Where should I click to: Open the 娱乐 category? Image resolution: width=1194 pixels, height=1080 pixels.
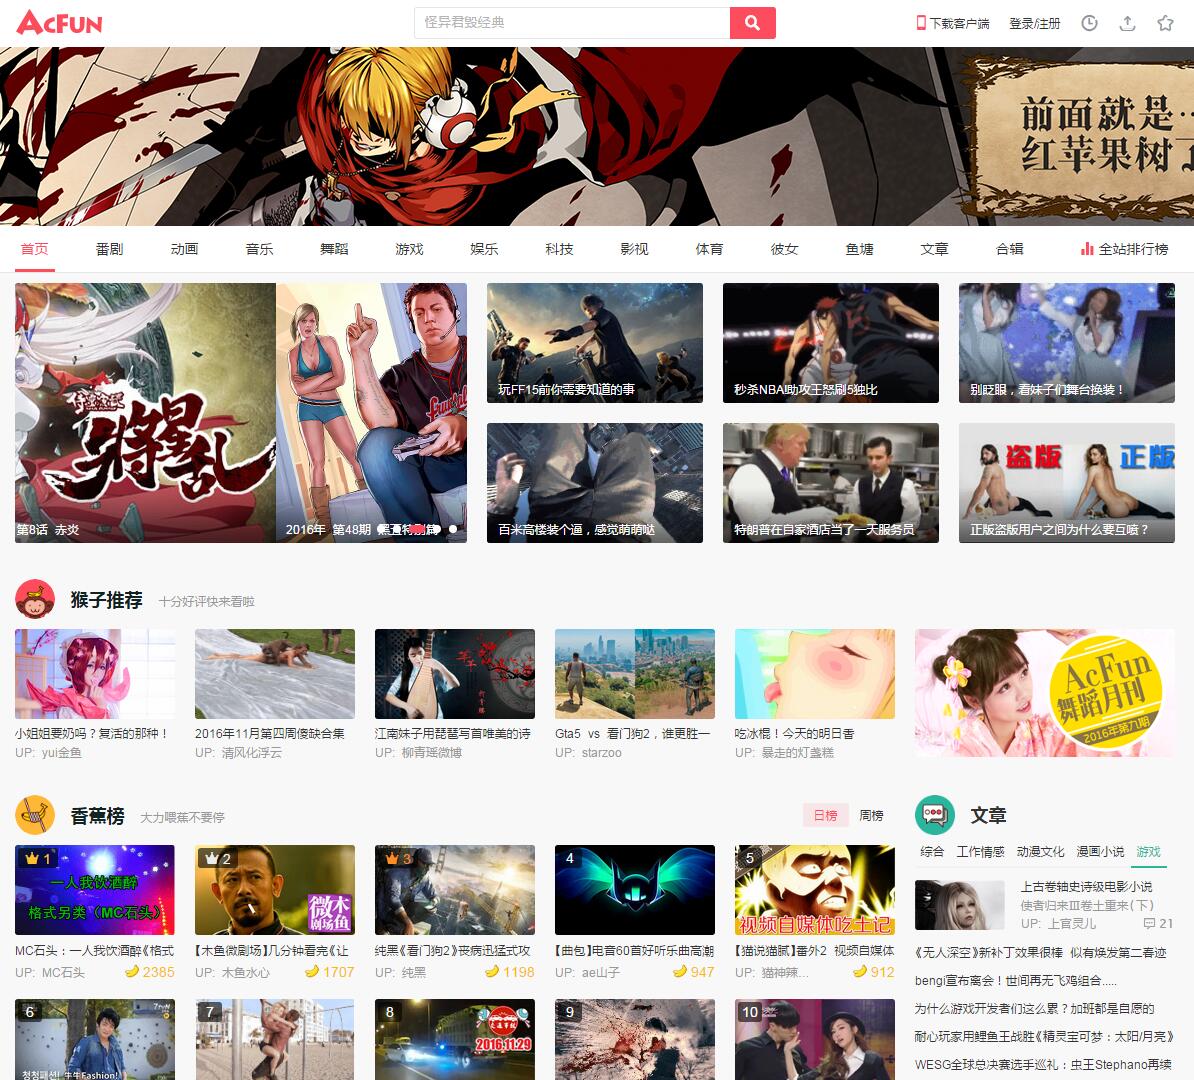(484, 249)
